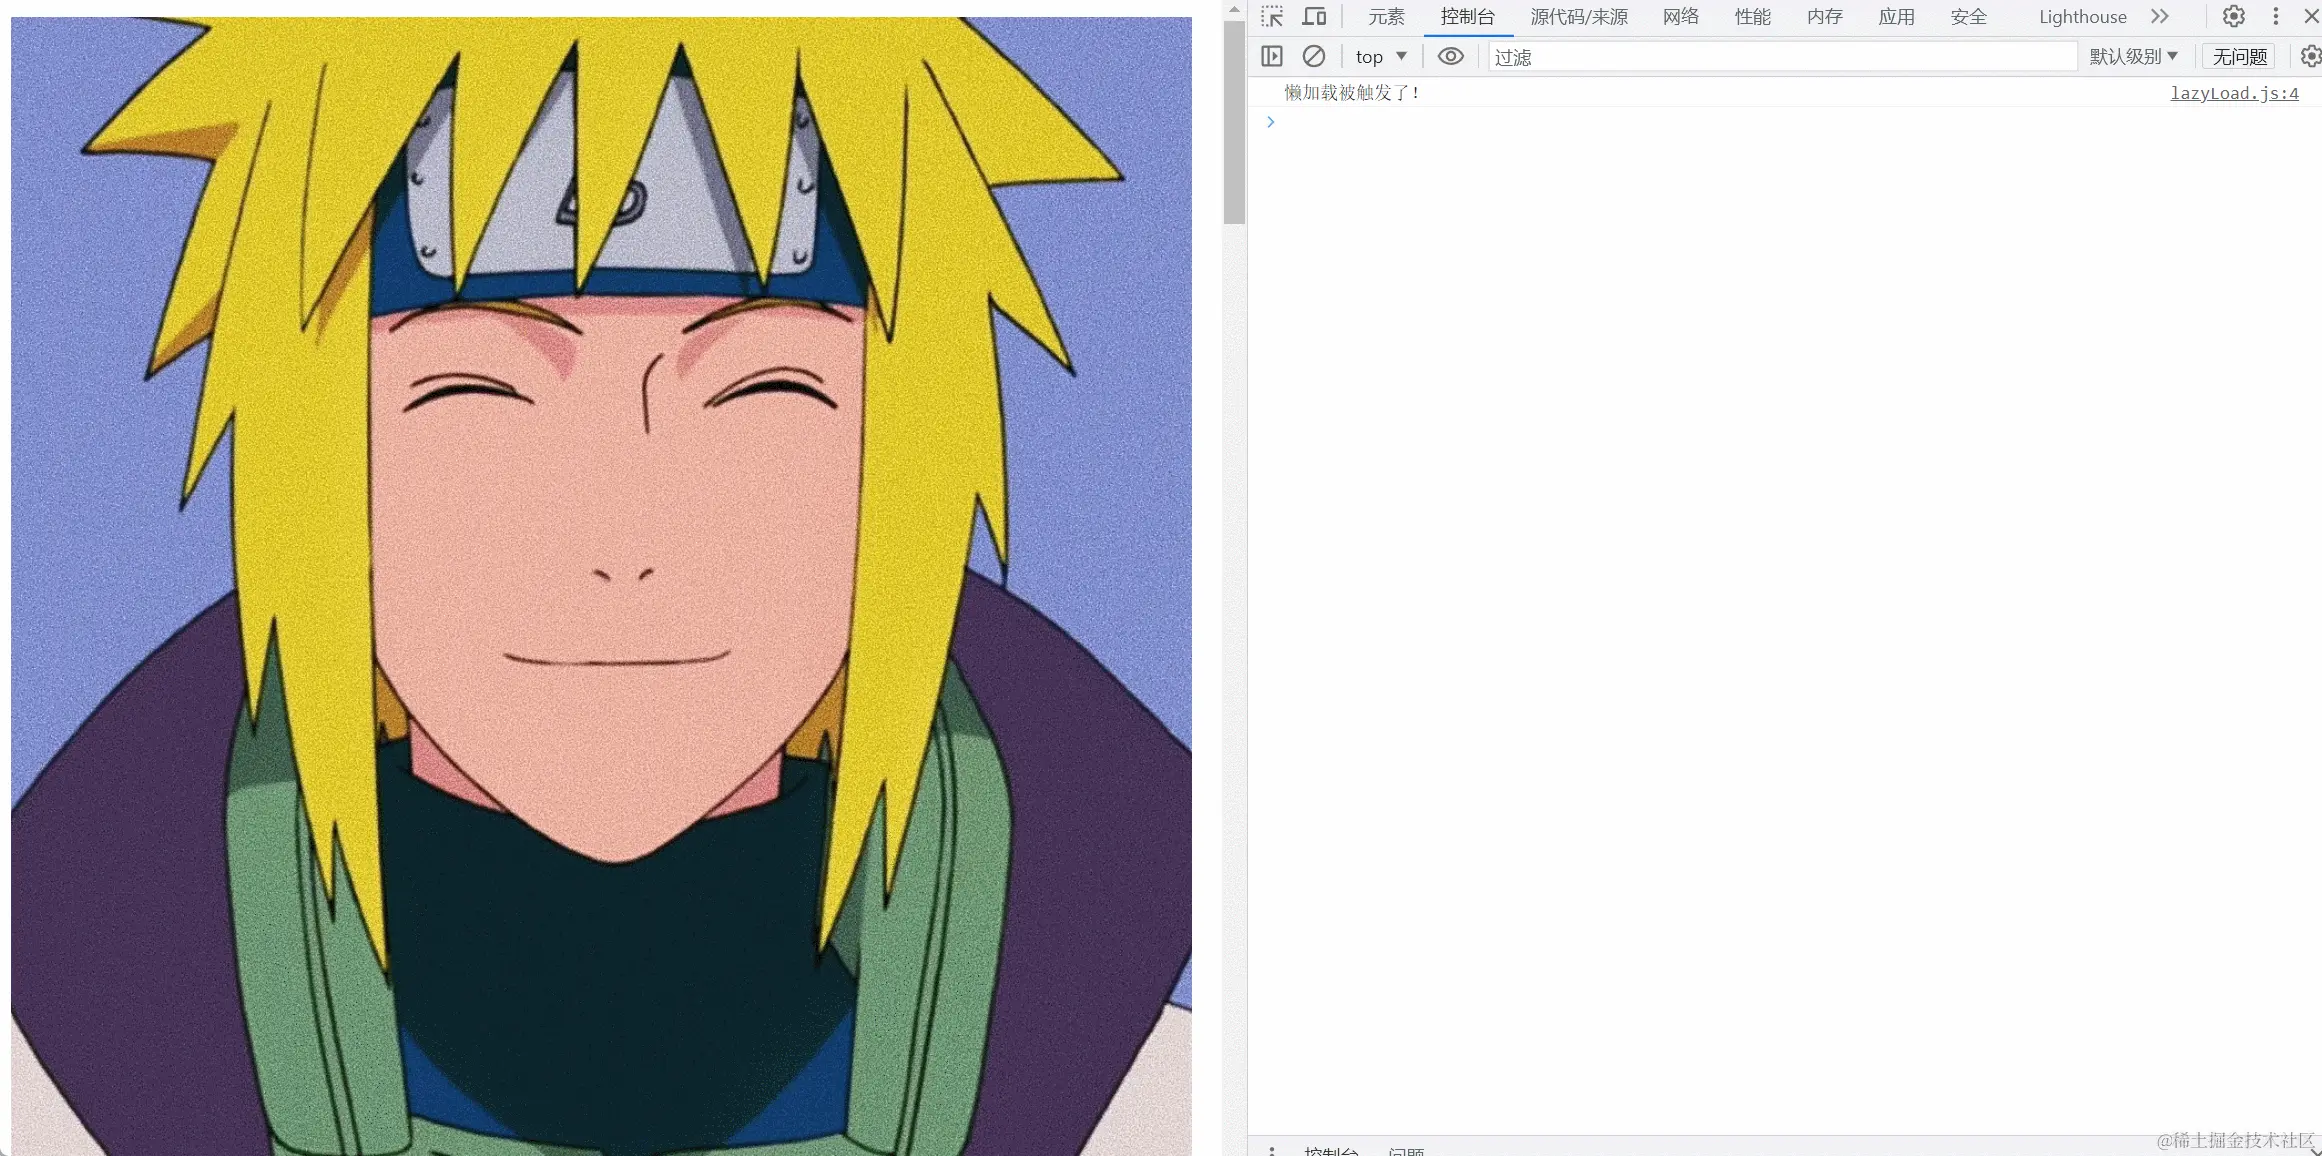Focus the 过滤 filter input field

pos(1780,57)
